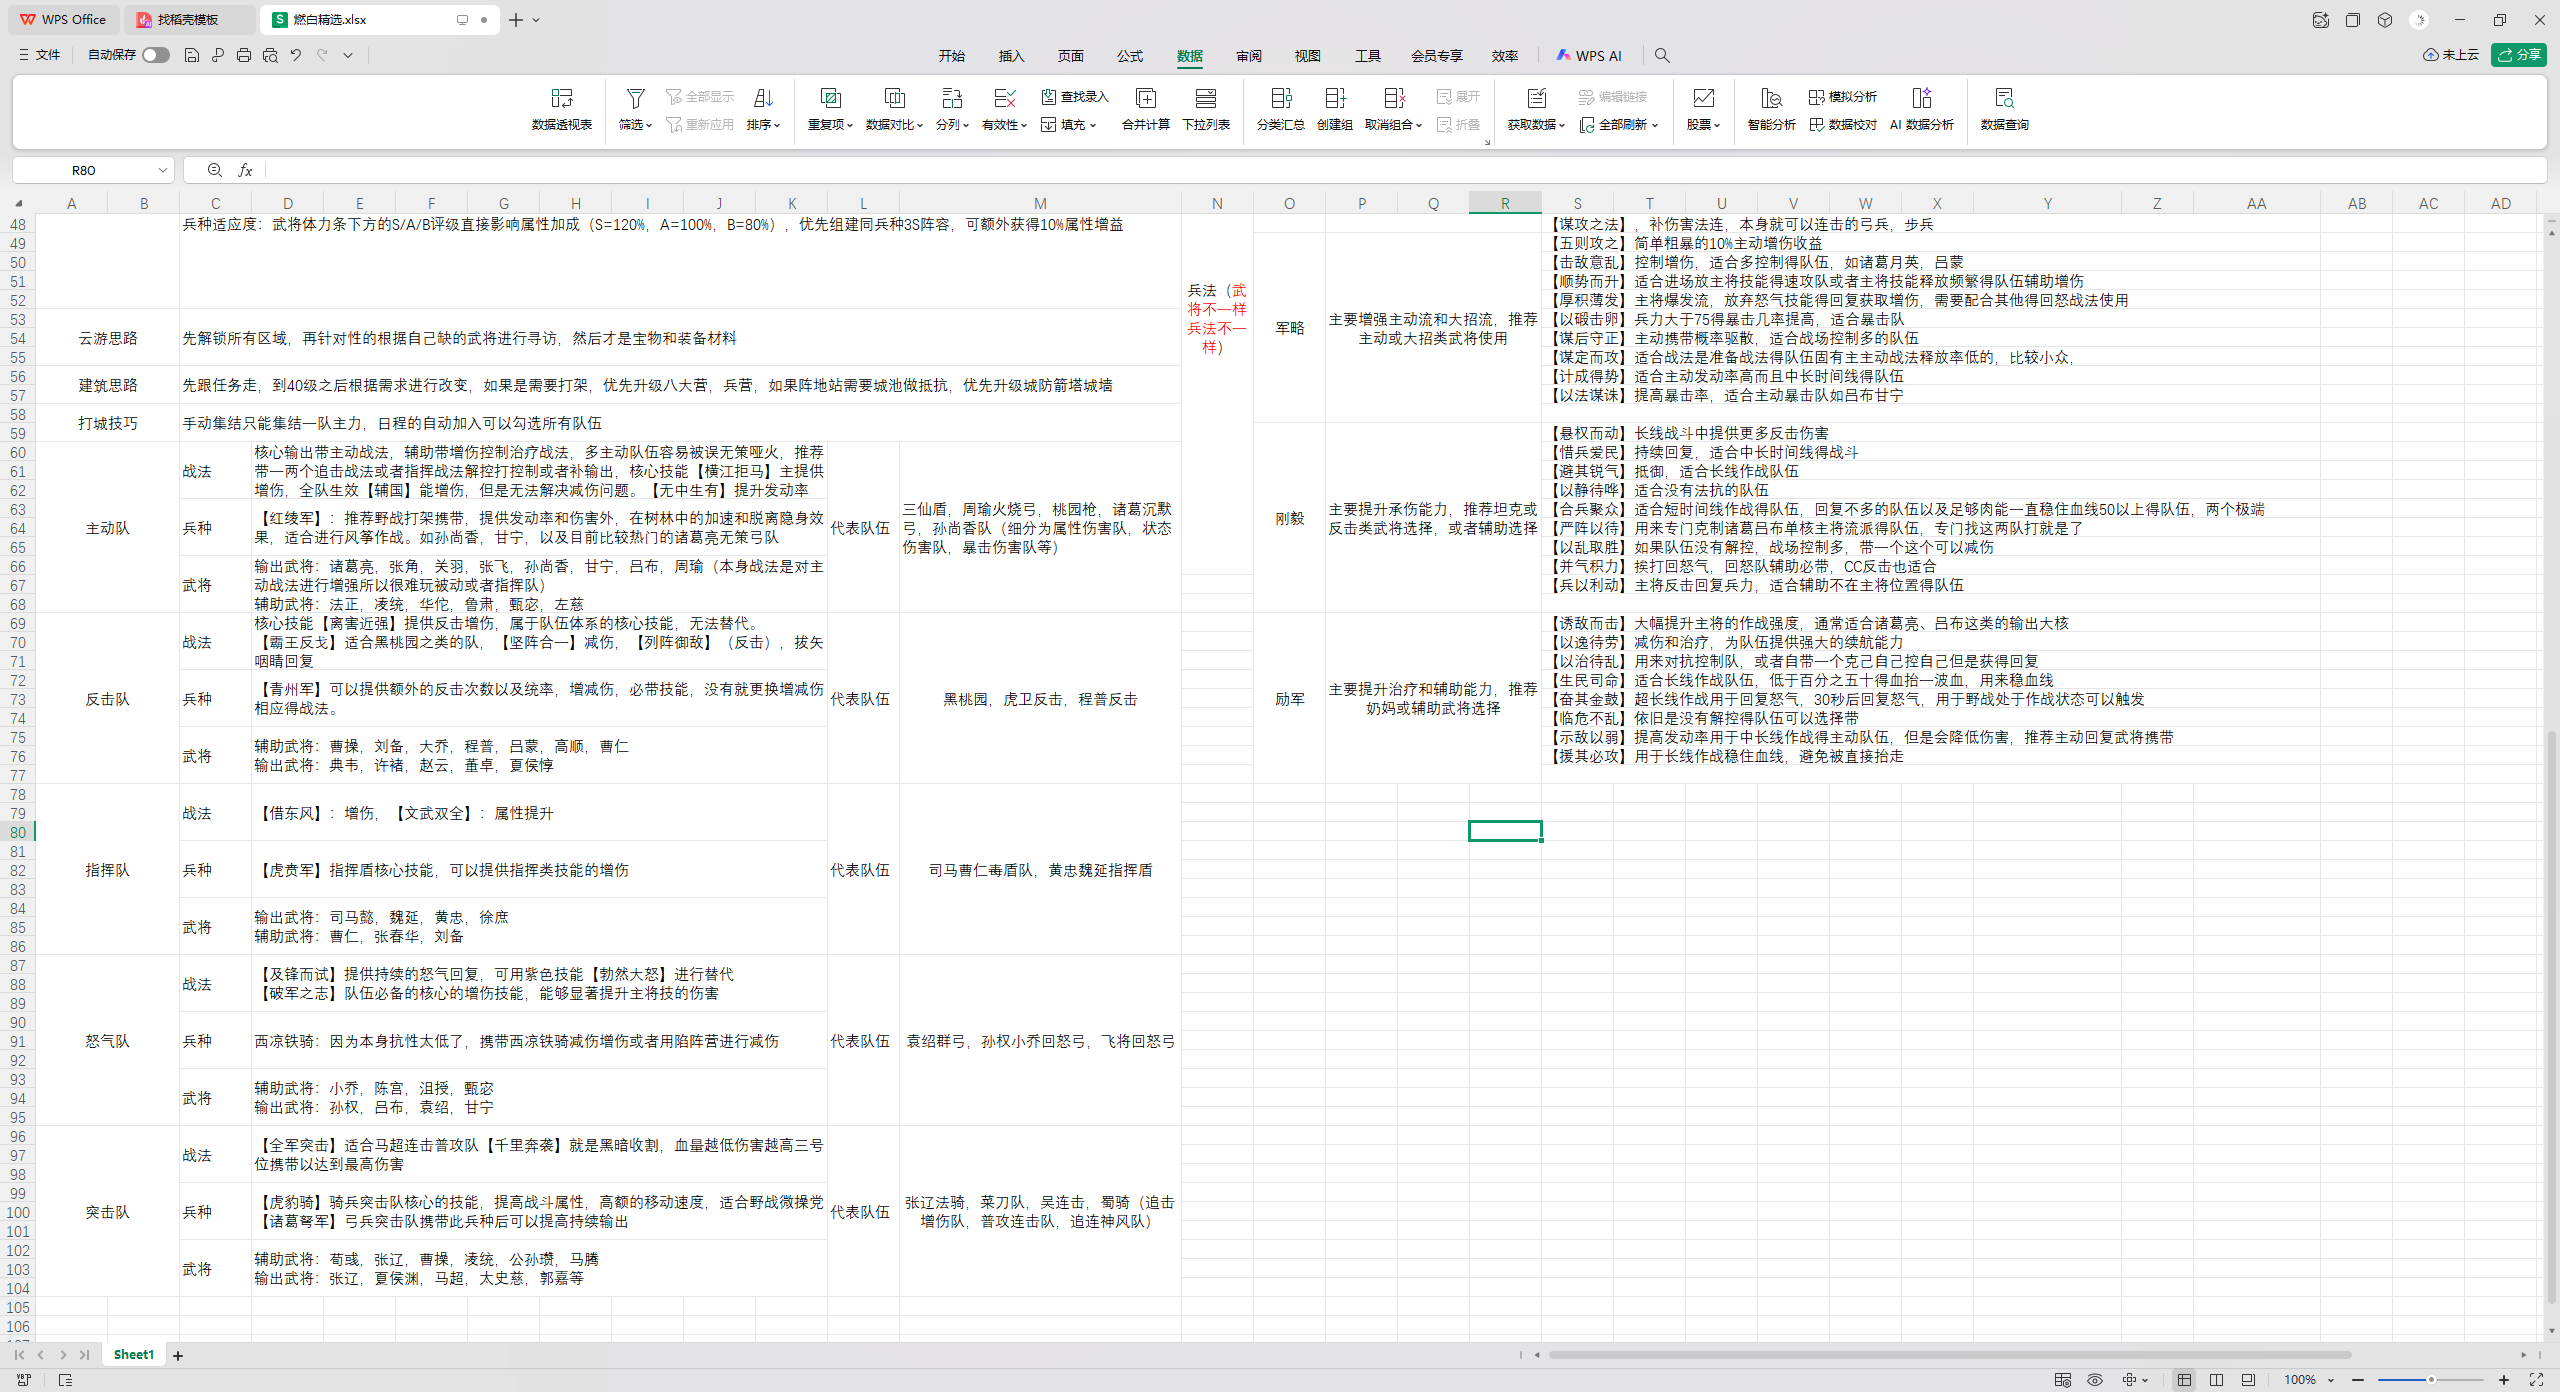Switch to page break preview view
2560x1392 pixels.
tap(2216, 1380)
